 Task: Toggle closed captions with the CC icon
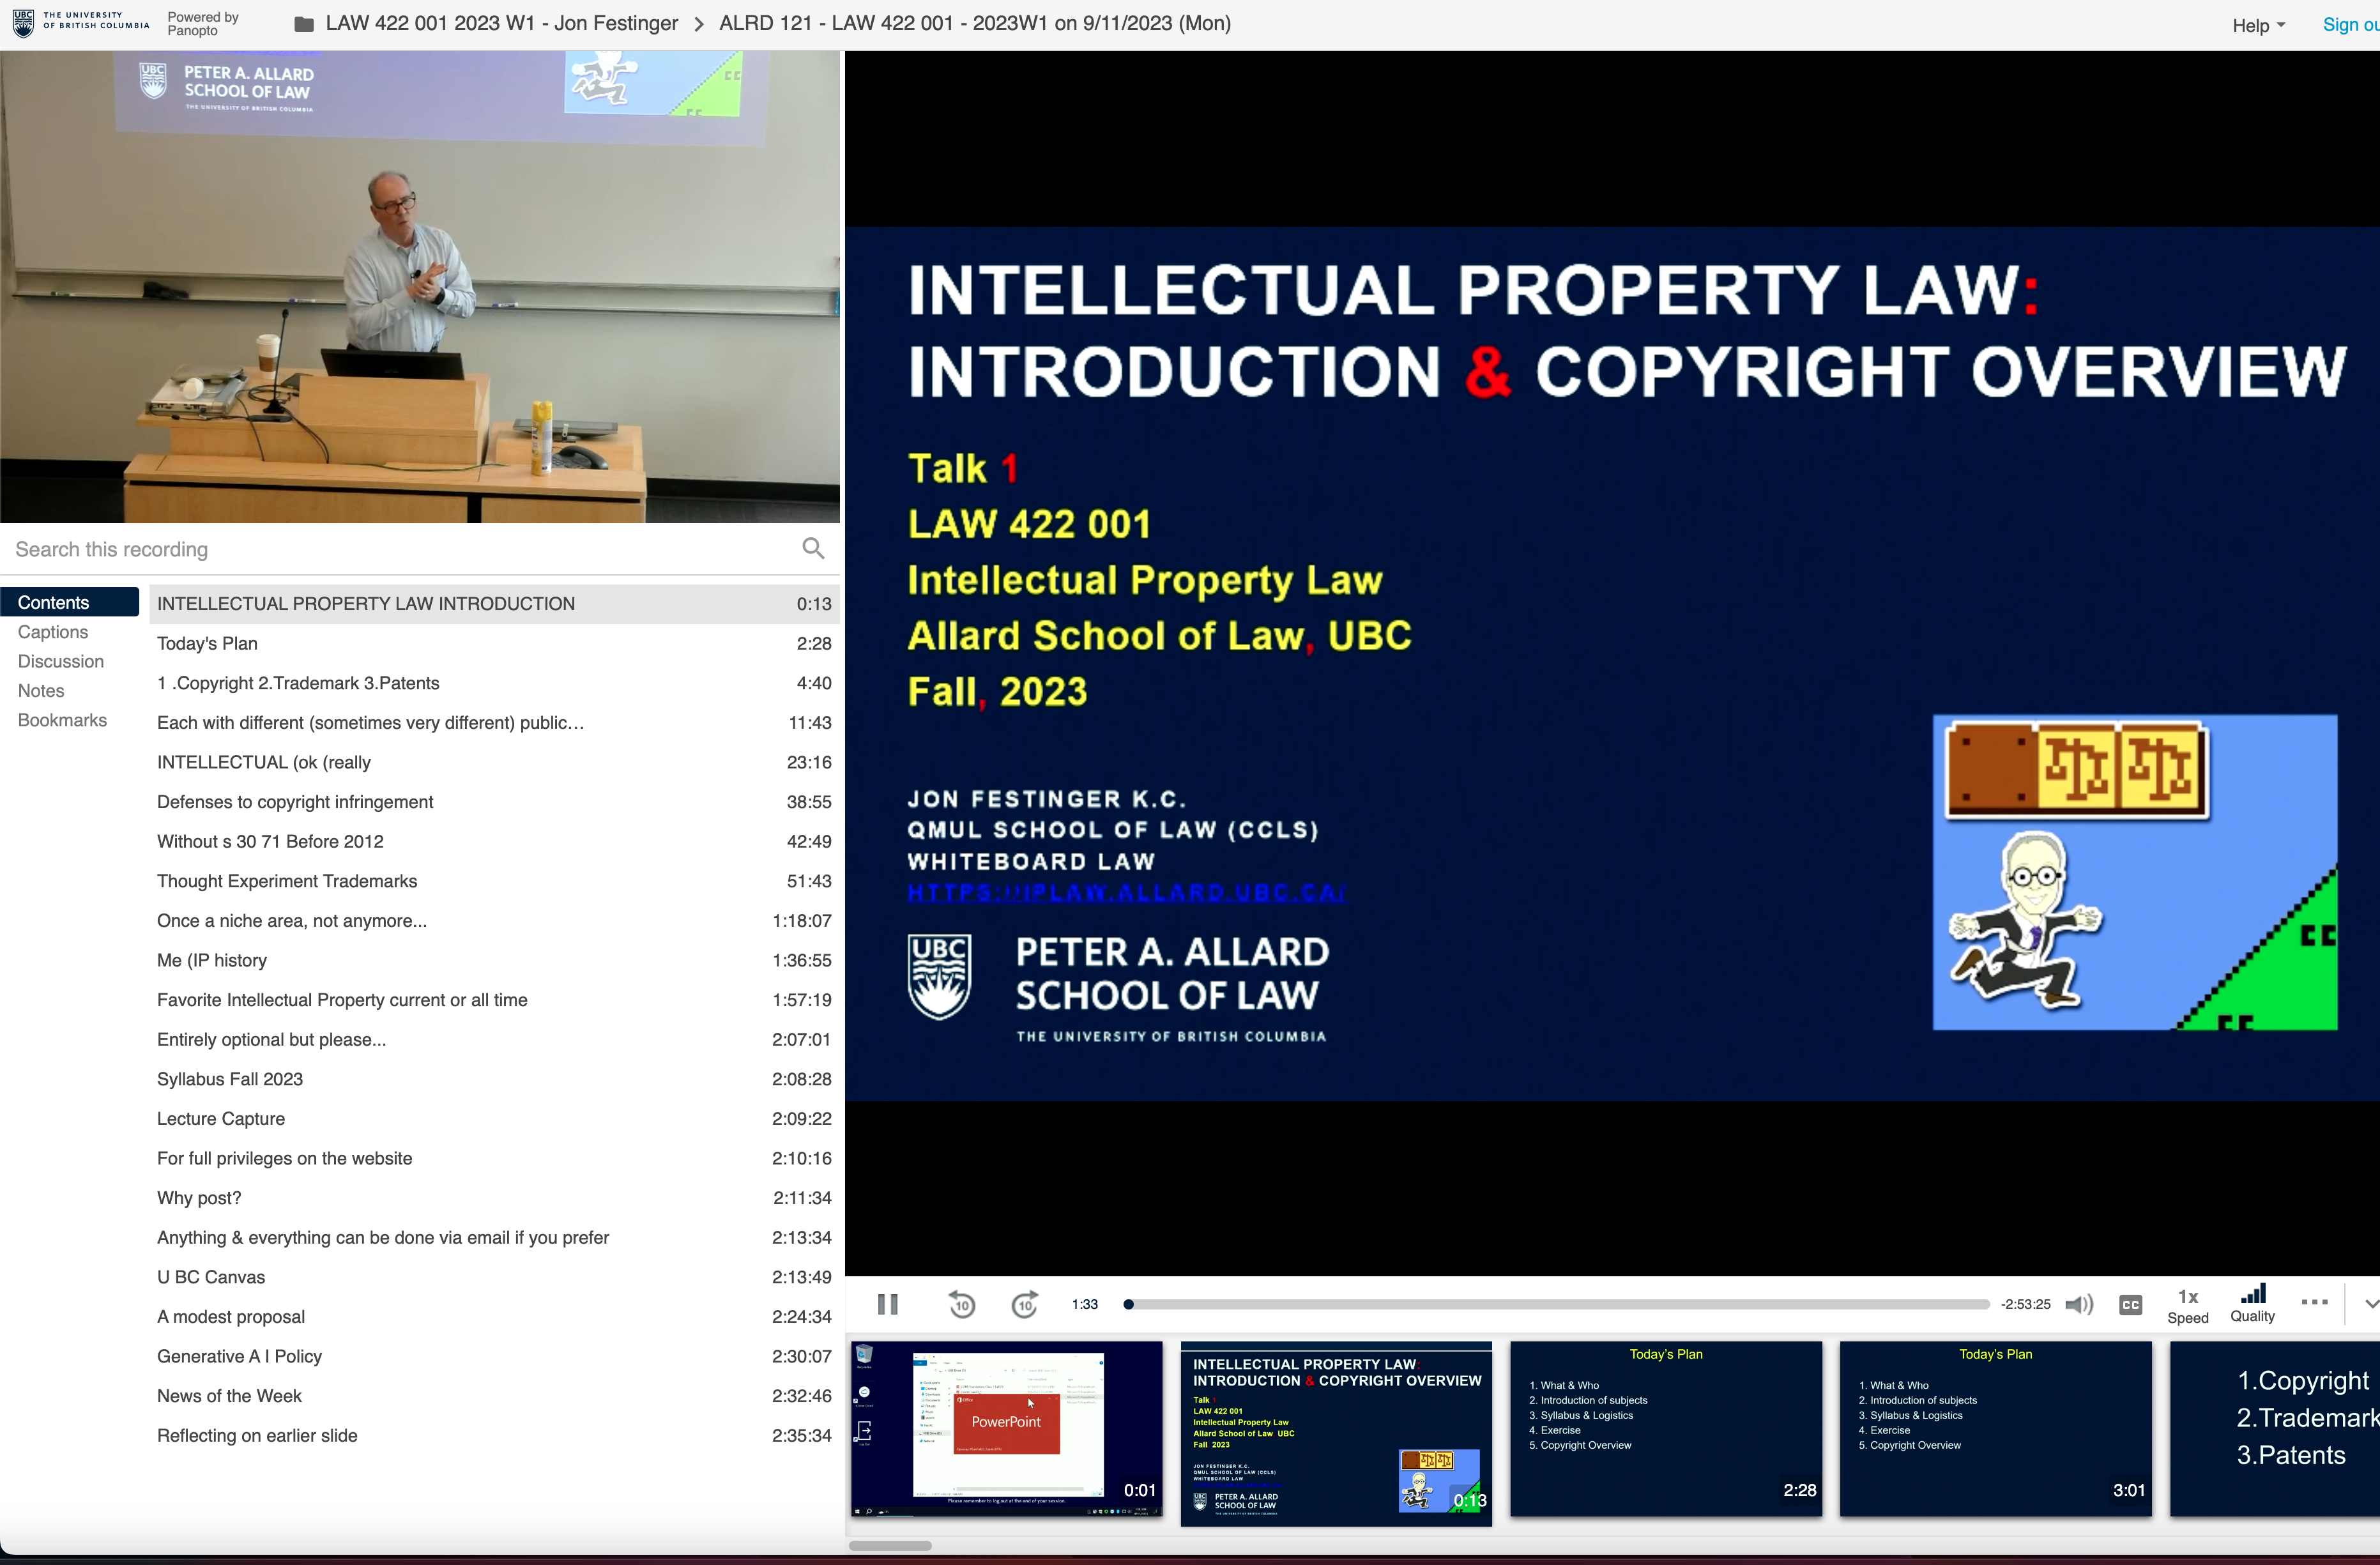click(x=2130, y=1304)
